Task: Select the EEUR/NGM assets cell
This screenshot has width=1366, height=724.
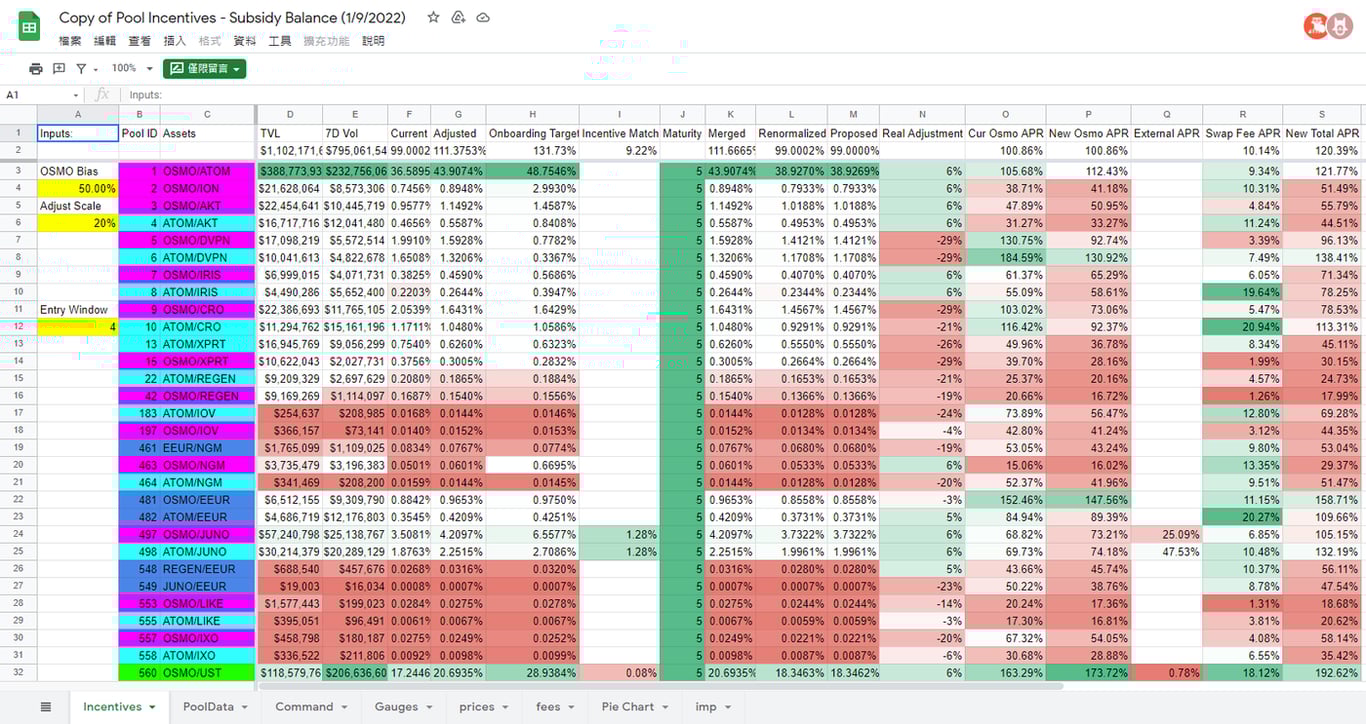Action: point(207,447)
